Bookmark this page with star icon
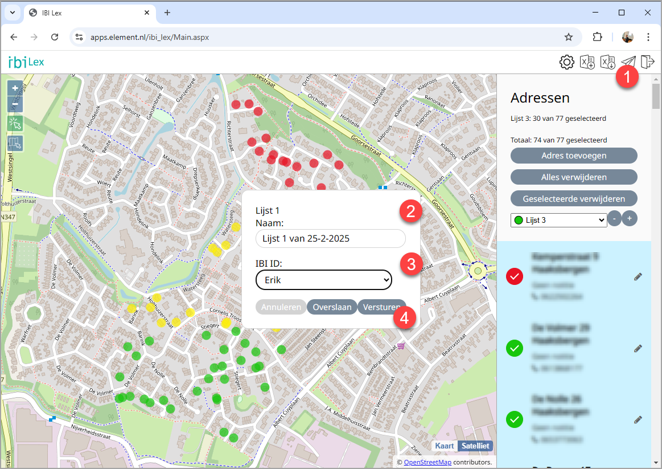This screenshot has height=469, width=662. [x=569, y=37]
